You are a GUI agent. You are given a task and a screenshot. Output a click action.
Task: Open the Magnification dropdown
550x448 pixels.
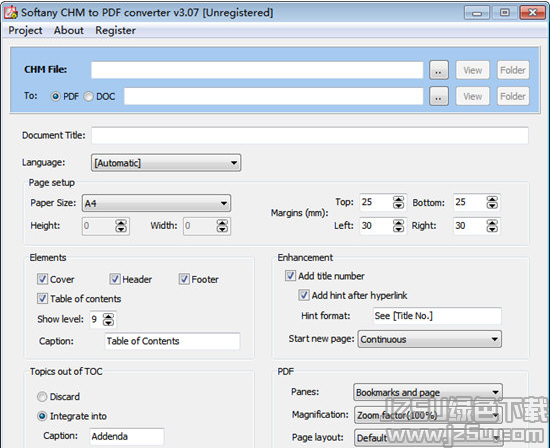click(x=428, y=415)
